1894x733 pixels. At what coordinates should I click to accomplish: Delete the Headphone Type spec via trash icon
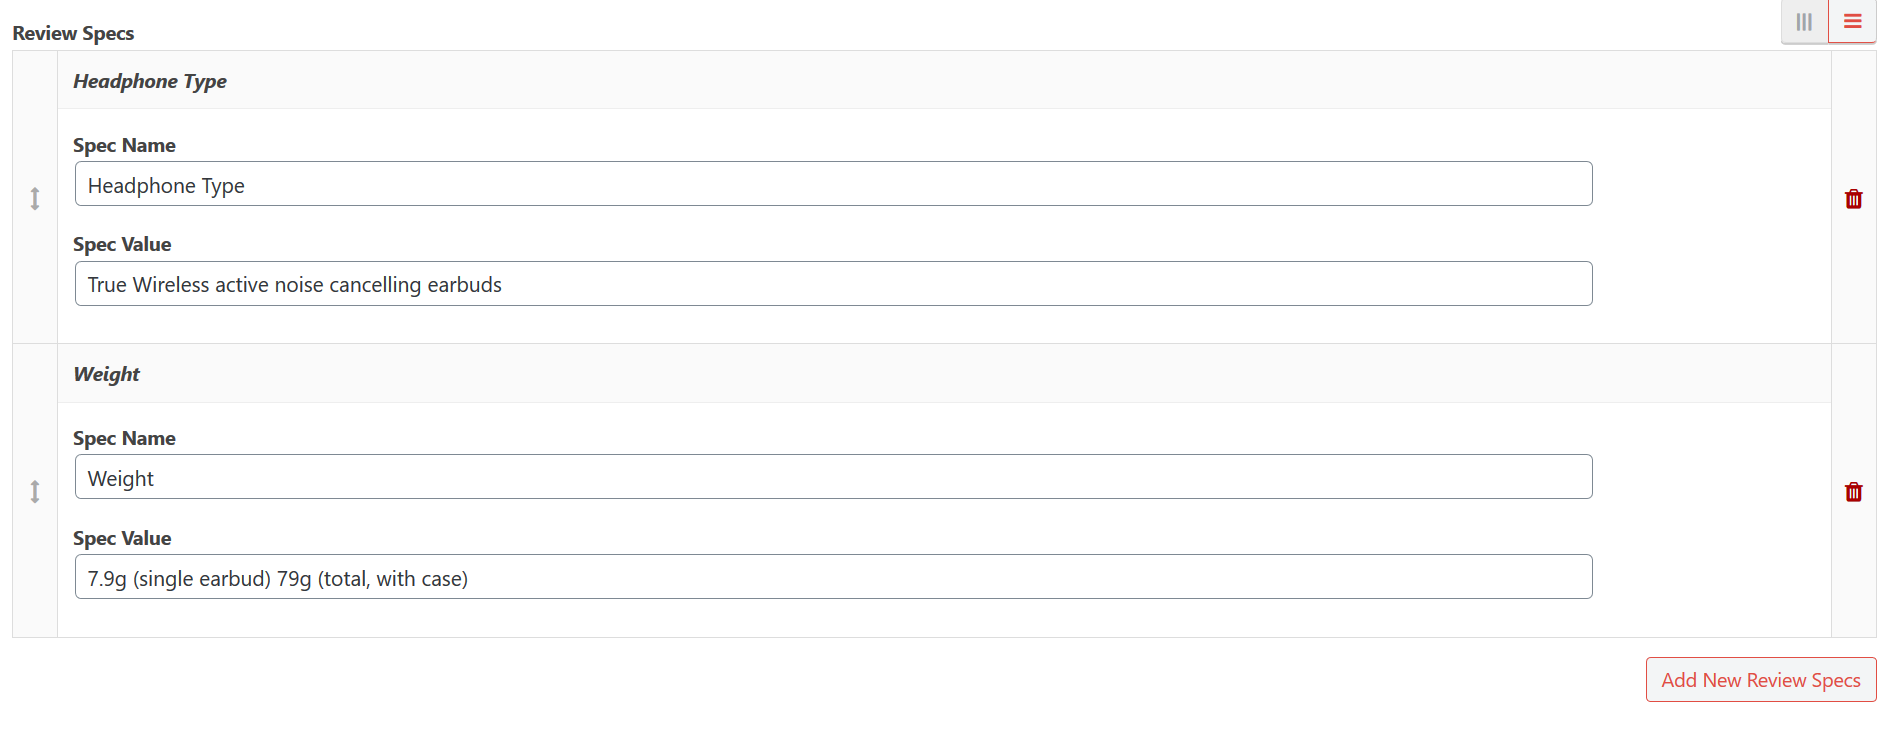pos(1854,199)
